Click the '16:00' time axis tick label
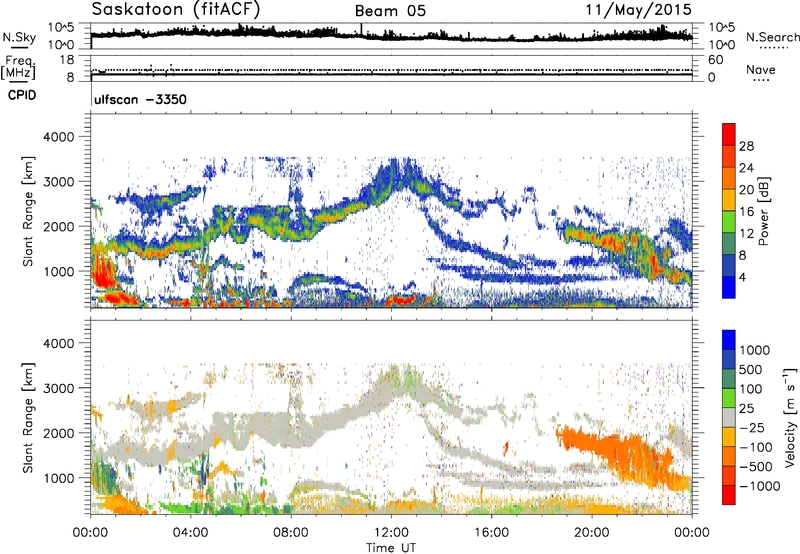This screenshot has width=800, height=554. click(x=492, y=533)
